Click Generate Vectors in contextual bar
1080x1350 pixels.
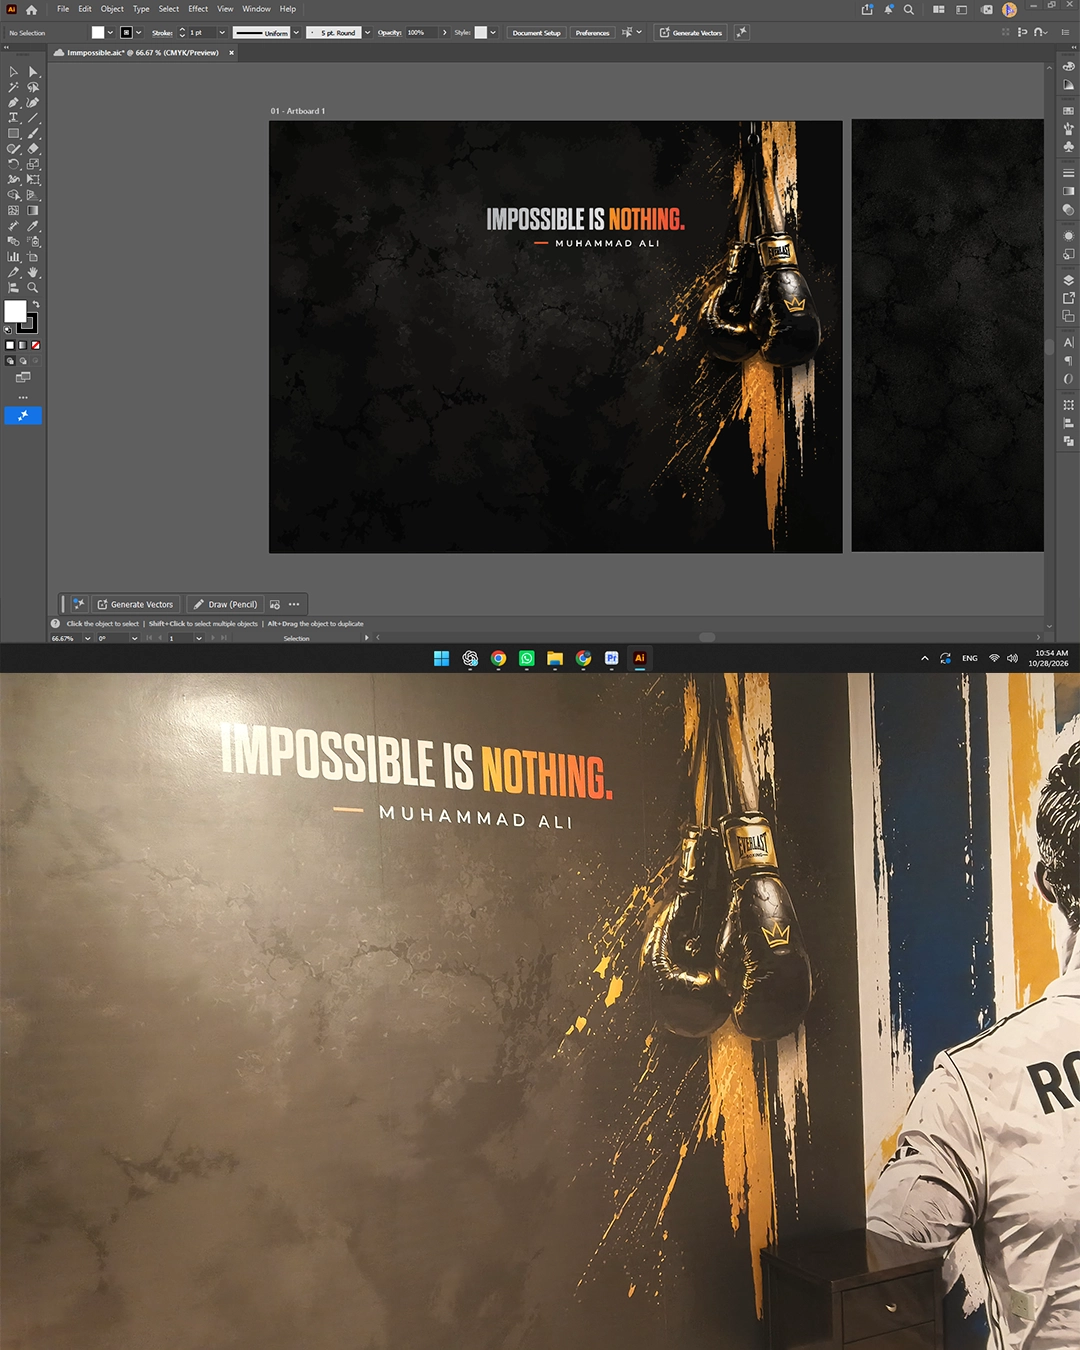click(135, 604)
